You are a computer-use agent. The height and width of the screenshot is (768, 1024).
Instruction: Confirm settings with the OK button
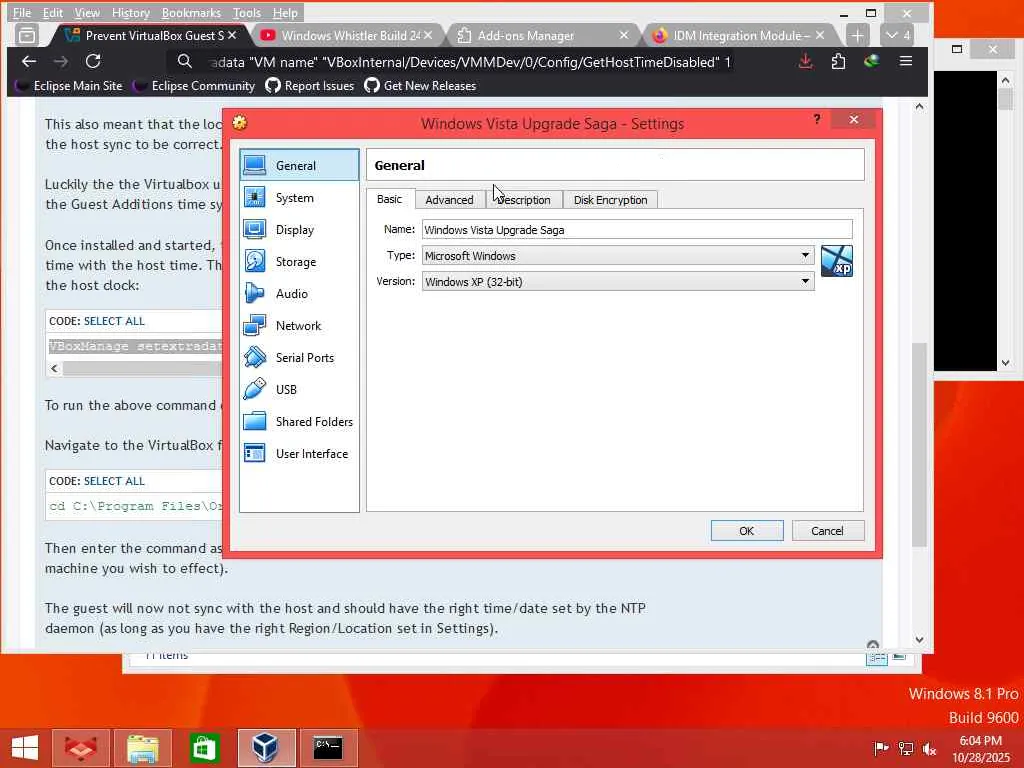tap(747, 531)
